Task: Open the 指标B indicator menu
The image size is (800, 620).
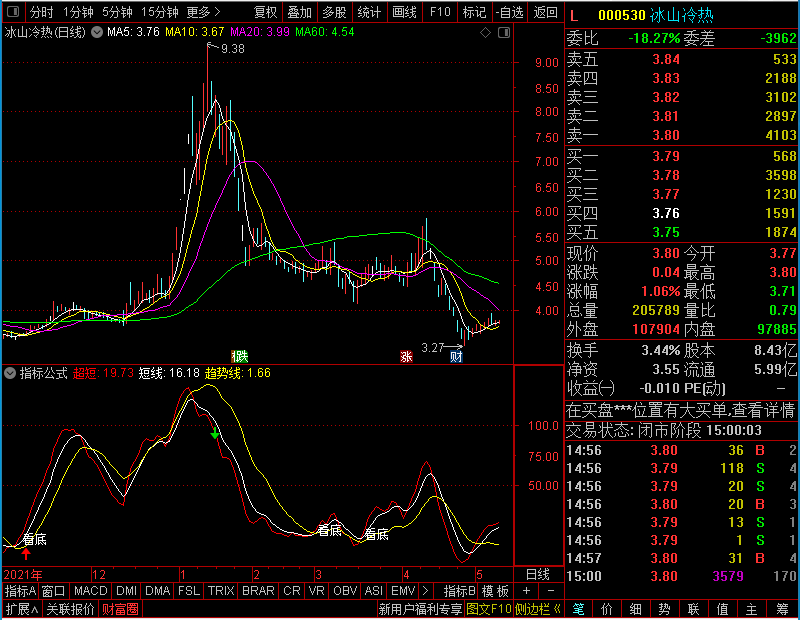Action: click(x=460, y=591)
